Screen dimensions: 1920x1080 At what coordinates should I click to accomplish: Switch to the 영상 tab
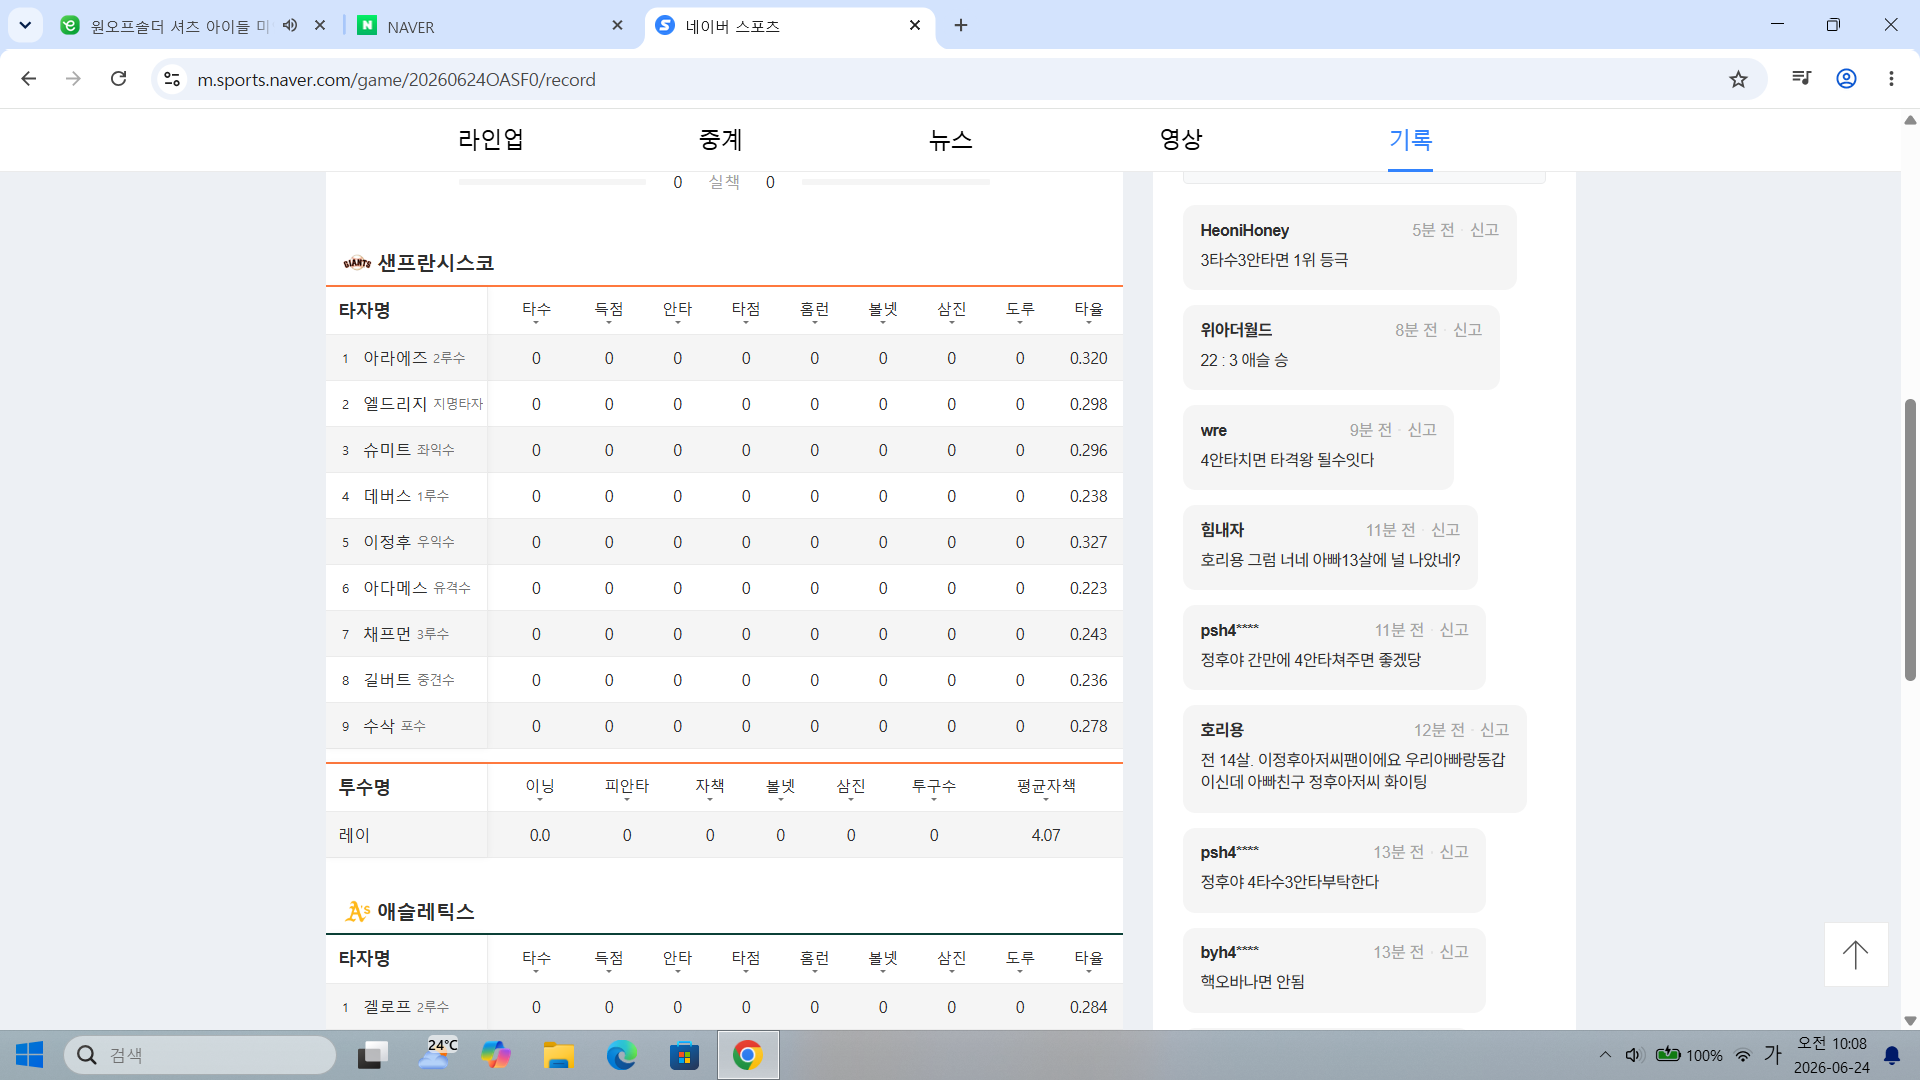pyautogui.click(x=1181, y=140)
